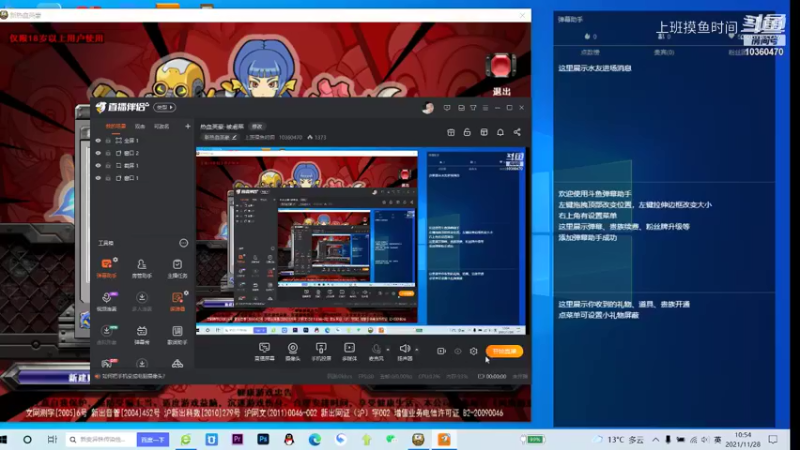Image resolution: width=800 pixels, height=450 pixels.
Task: Click the unlock padlock icon in room header
Action: point(467,132)
